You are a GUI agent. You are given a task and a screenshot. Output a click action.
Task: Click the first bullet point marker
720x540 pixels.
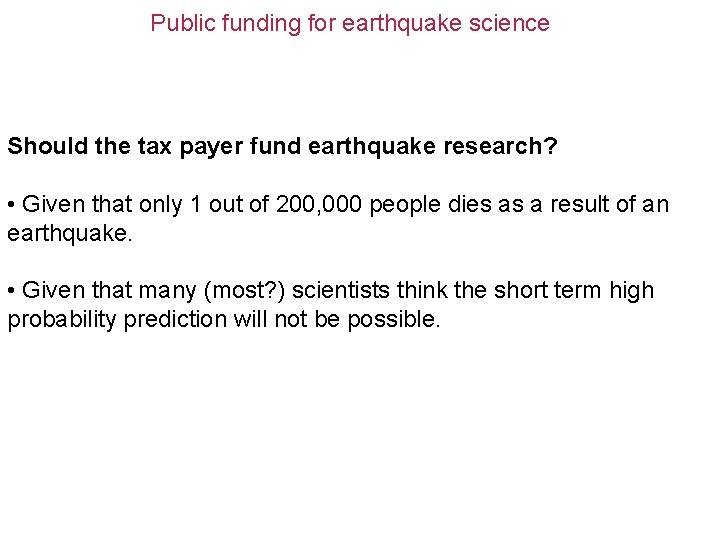11,205
